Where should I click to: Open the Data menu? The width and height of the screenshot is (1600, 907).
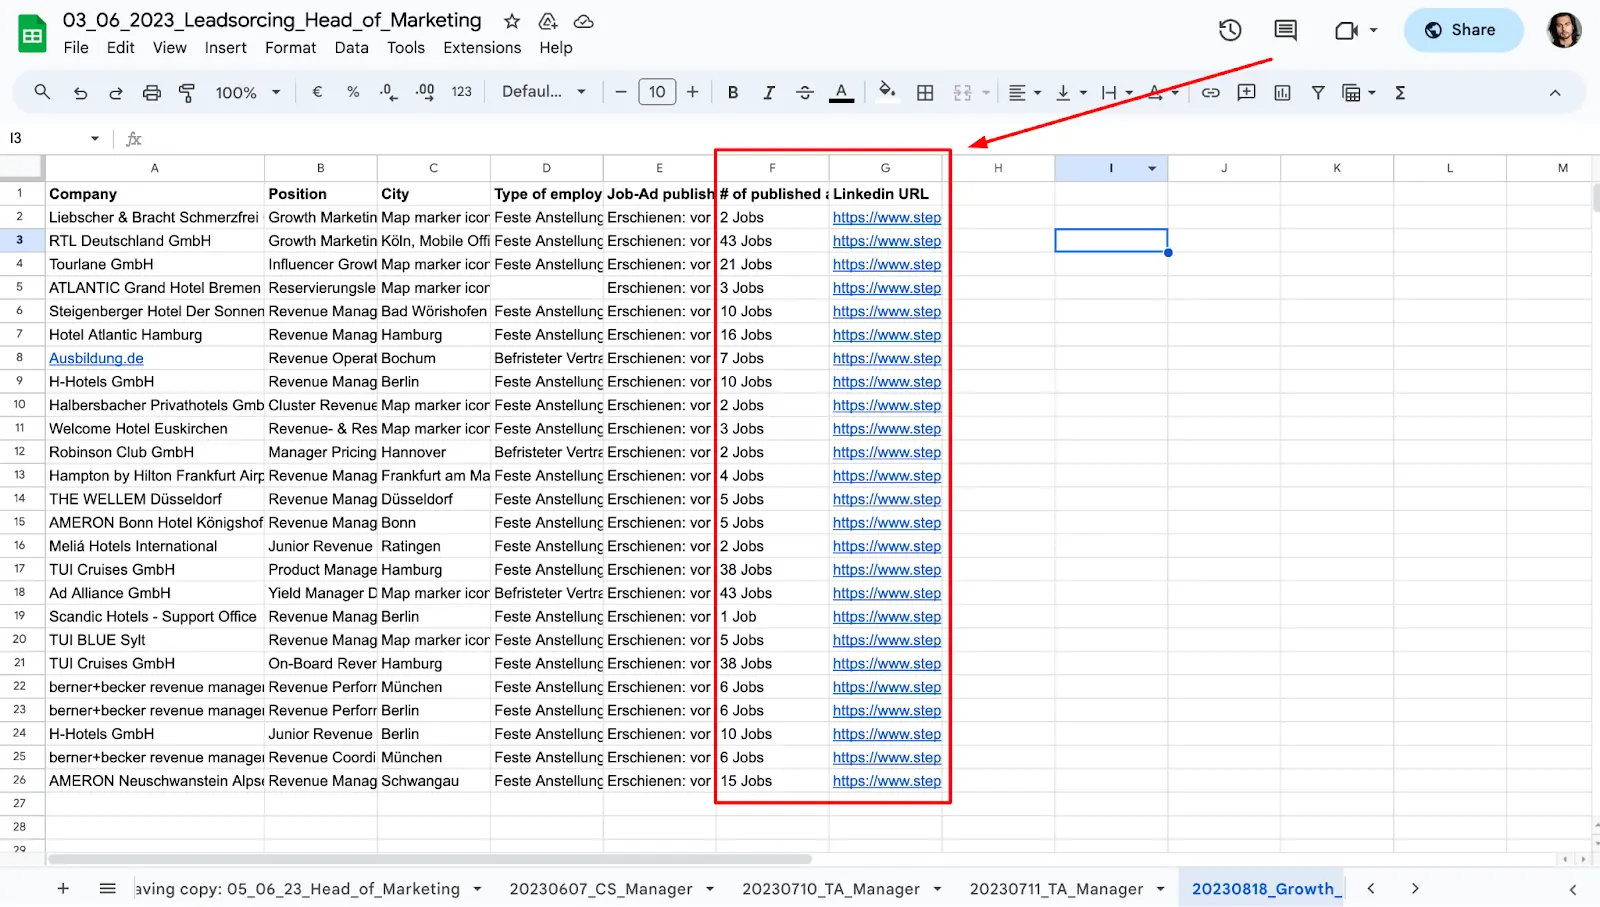(351, 47)
